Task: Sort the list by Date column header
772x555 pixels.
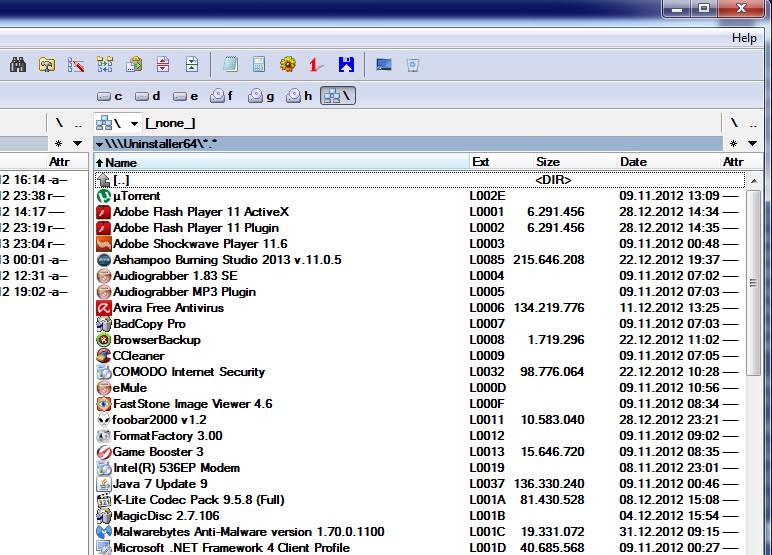Action: (633, 162)
